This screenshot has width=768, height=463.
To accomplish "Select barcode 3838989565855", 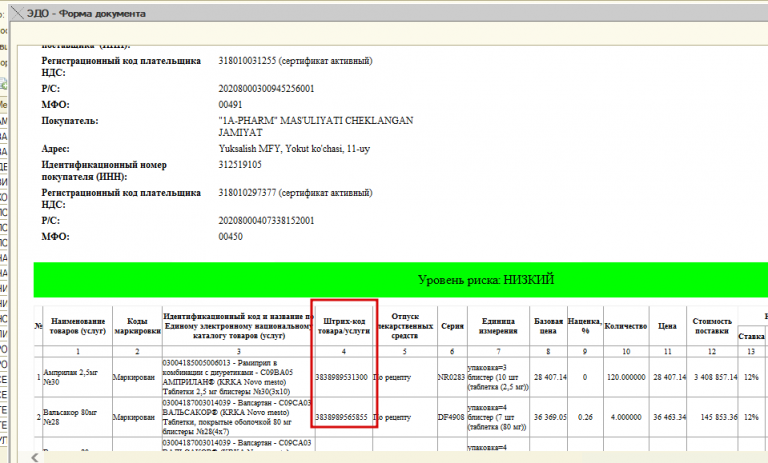I will click(341, 417).
